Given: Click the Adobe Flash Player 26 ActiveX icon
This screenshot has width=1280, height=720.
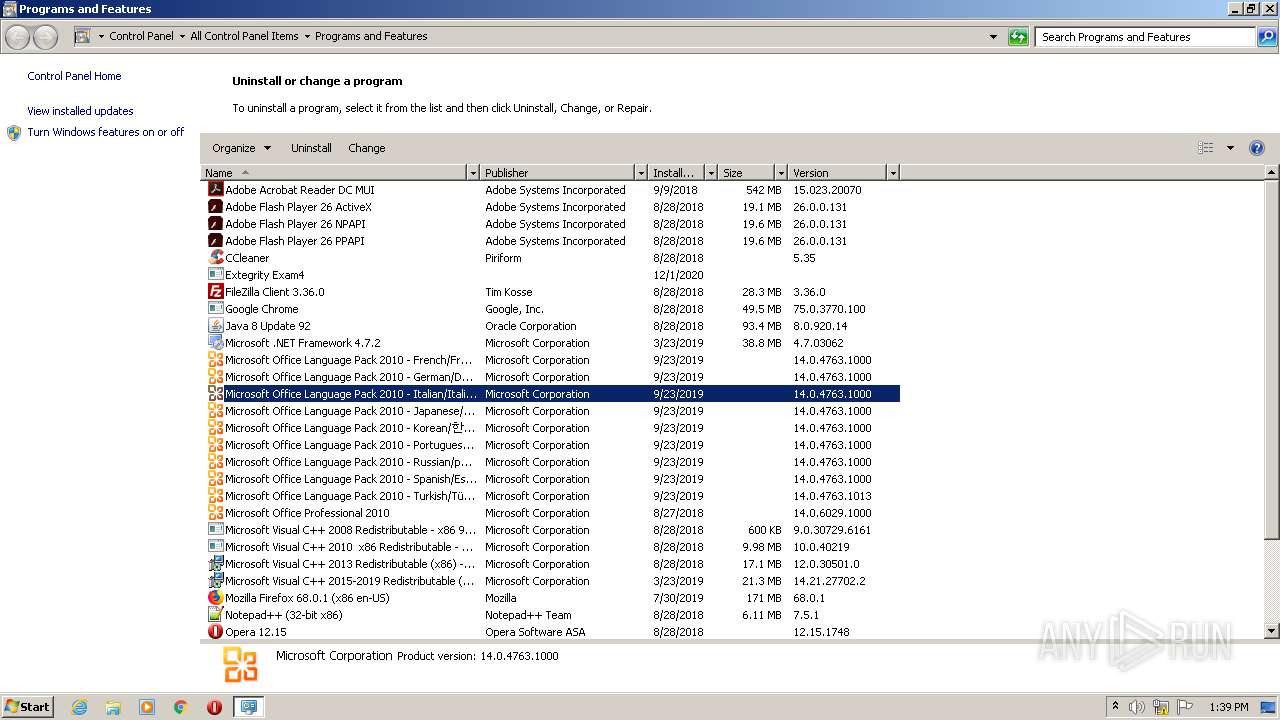Looking at the screenshot, I should (215, 207).
